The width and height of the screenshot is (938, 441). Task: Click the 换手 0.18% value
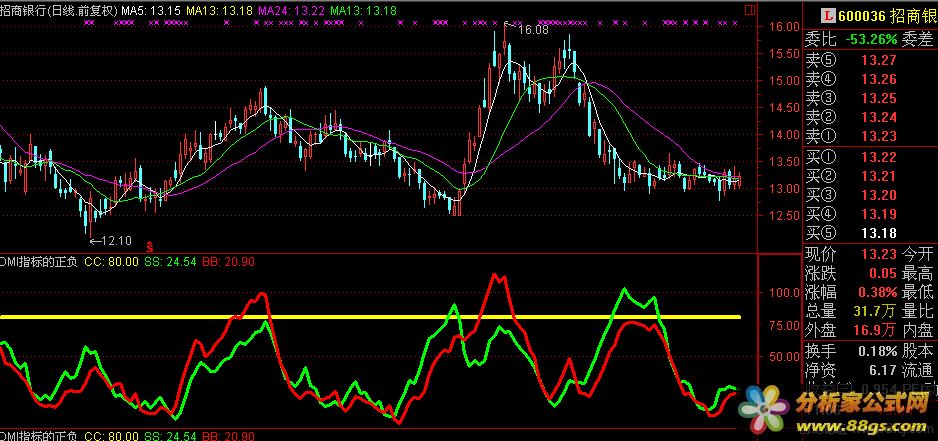click(878, 351)
